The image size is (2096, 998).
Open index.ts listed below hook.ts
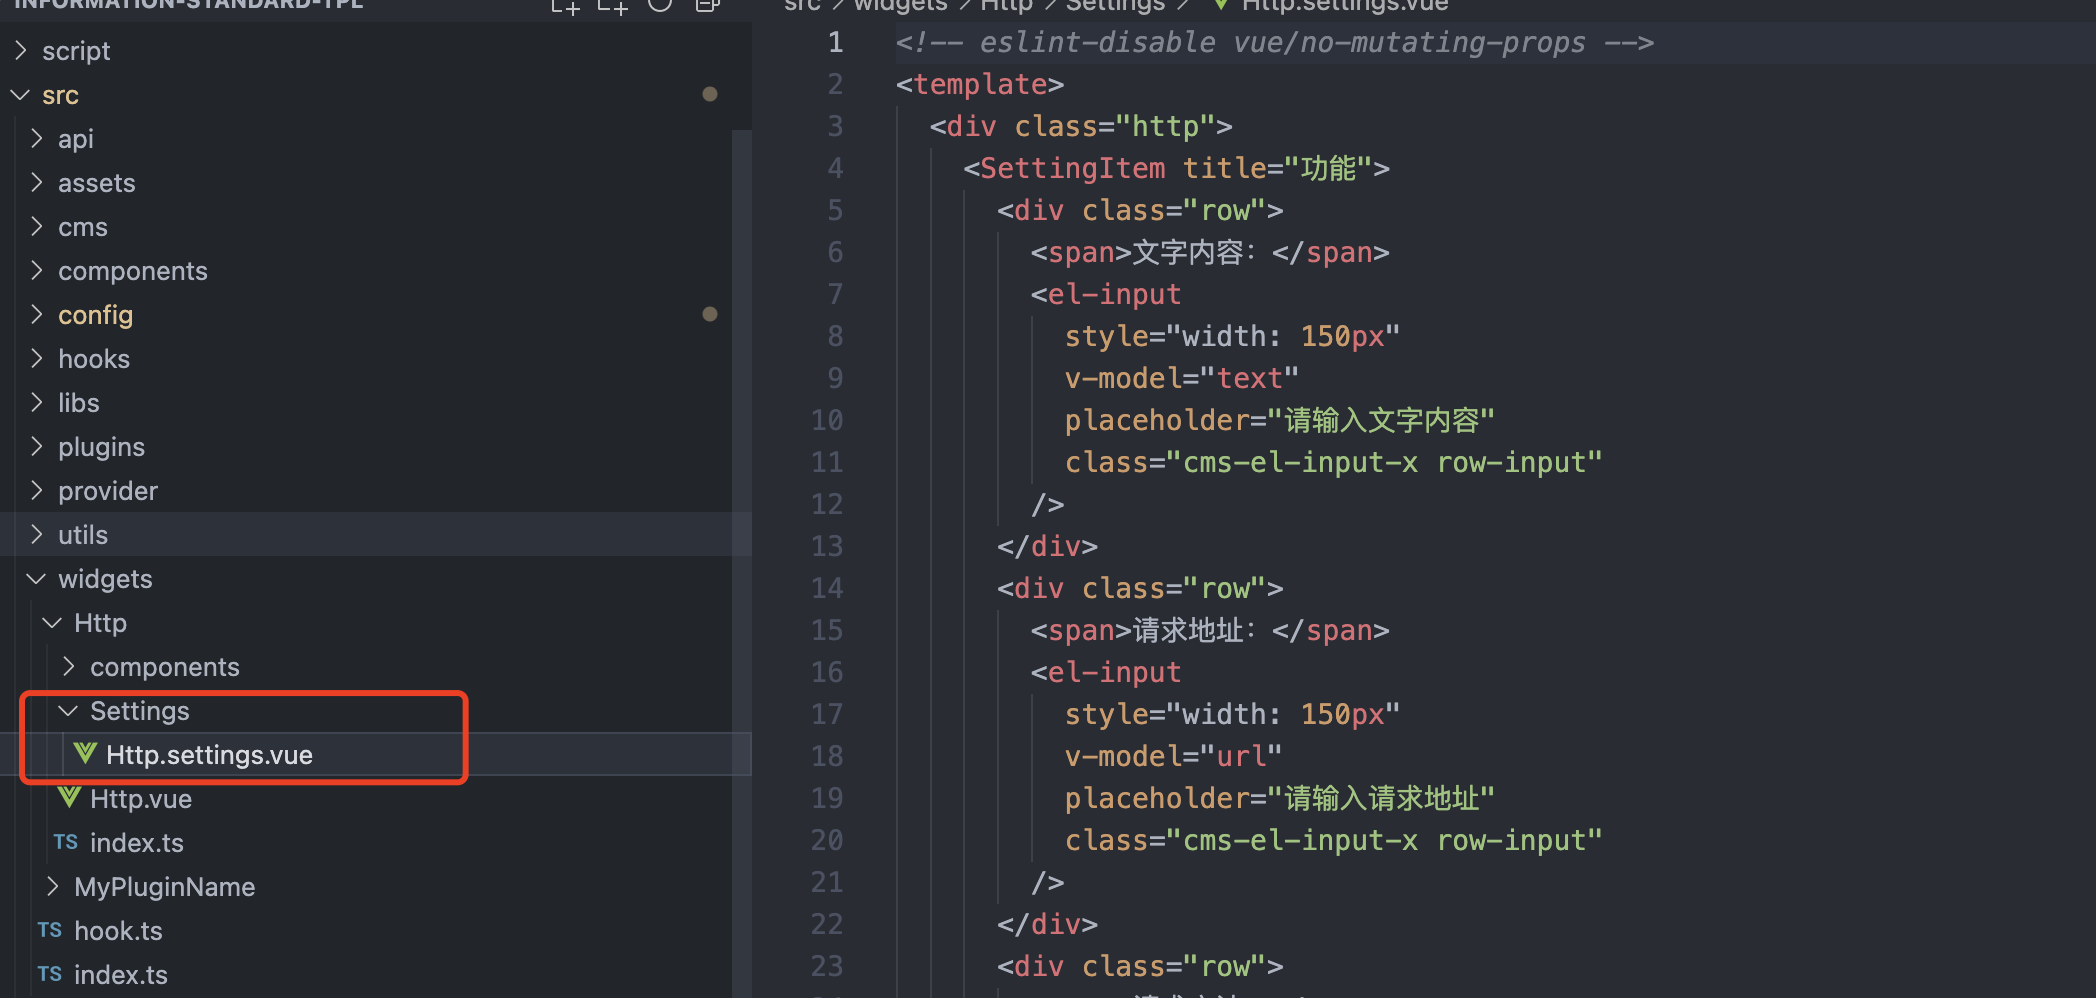[120, 975]
